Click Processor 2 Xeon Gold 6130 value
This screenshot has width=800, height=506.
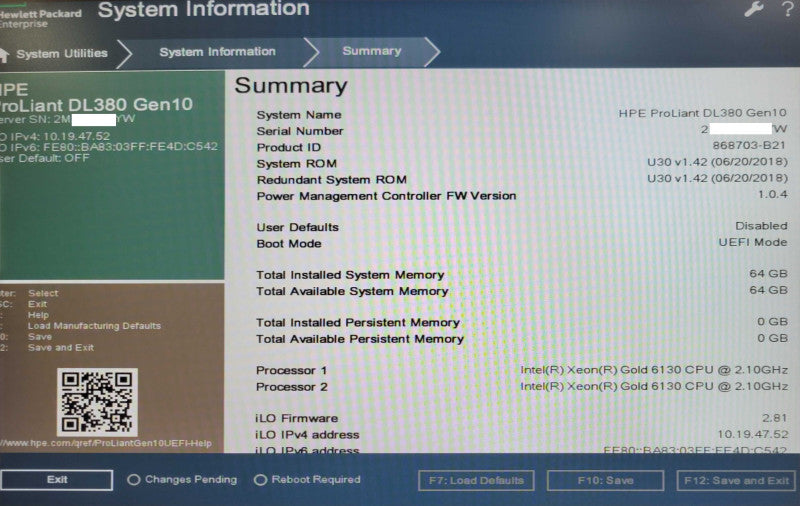[654, 386]
